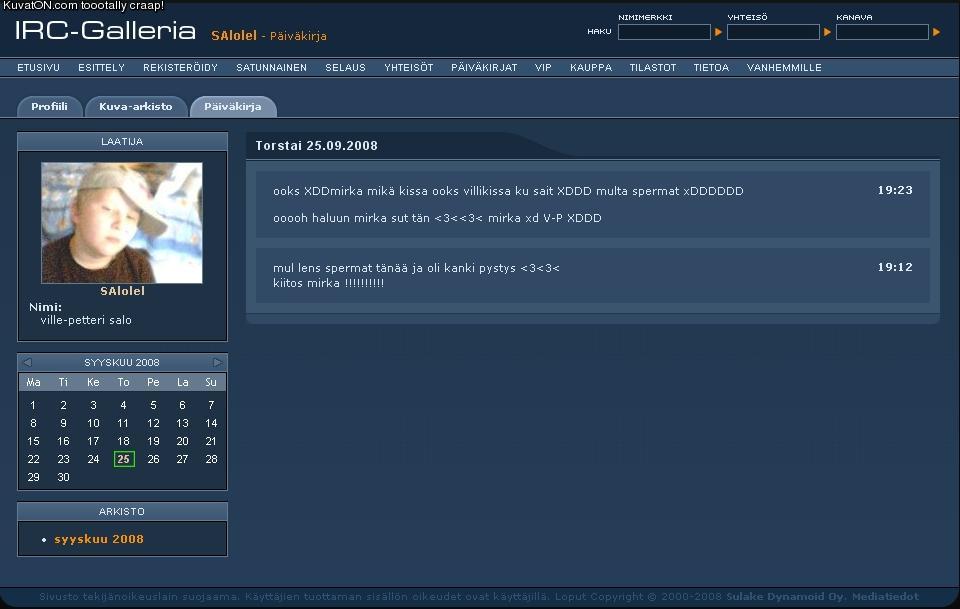960x609 pixels.
Task: Focus the Nimimerkki search field
Action: click(664, 32)
